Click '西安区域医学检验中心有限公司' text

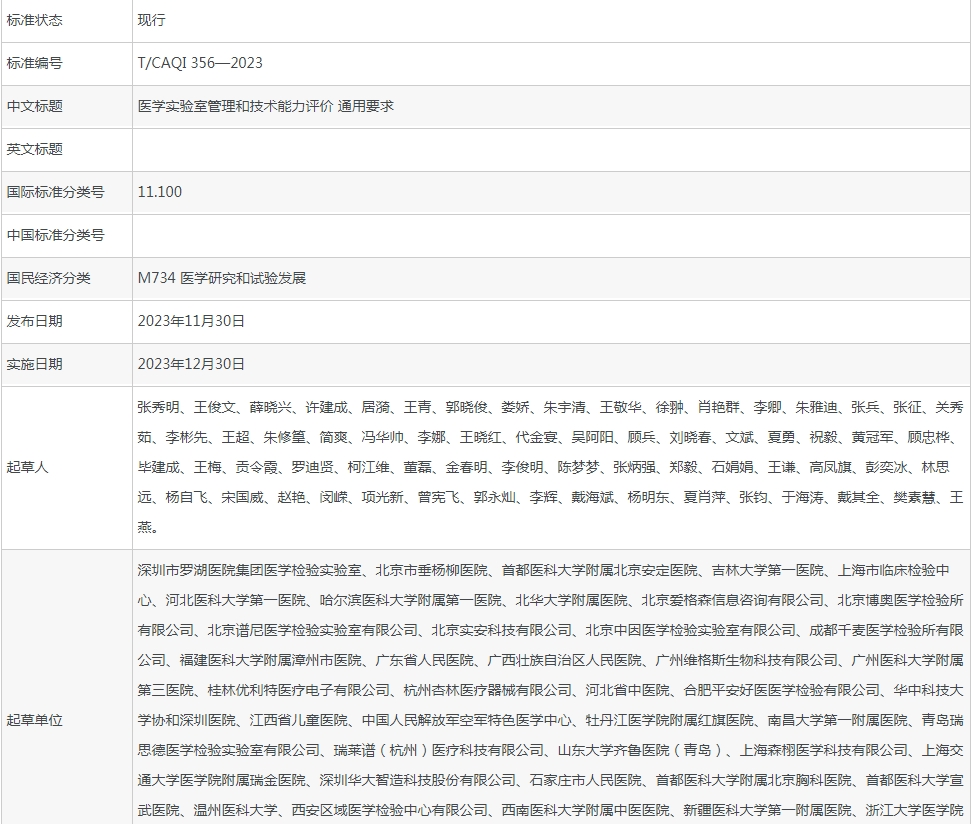click(390, 810)
